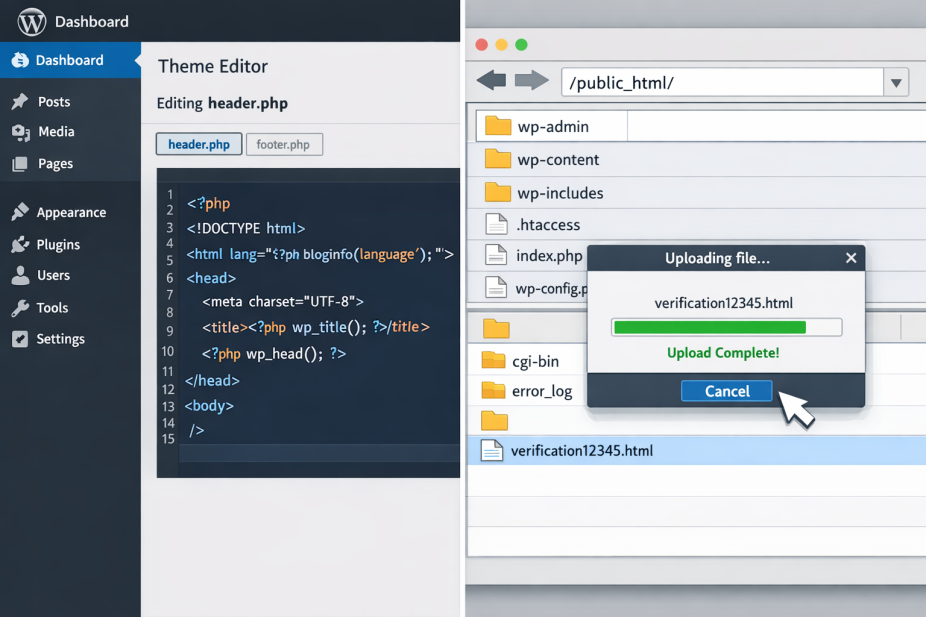Open the Media menu item
Image resolution: width=926 pixels, height=617 pixels.
[x=56, y=132]
